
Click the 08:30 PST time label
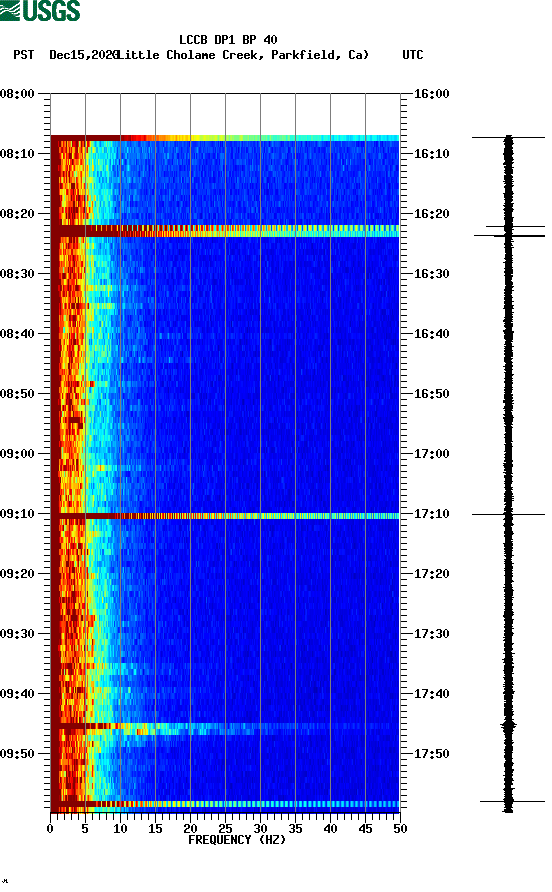pos(18,274)
